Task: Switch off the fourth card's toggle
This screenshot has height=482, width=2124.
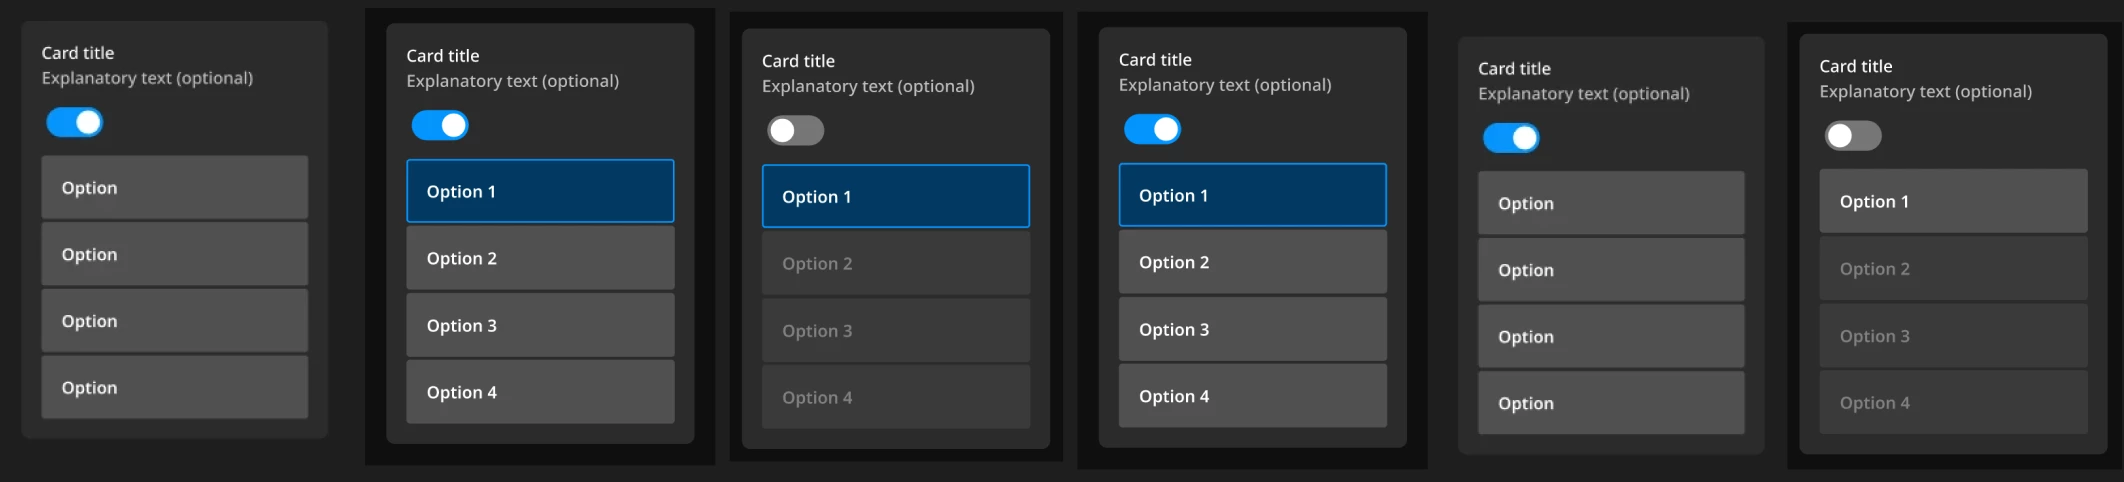Action: tap(1153, 129)
